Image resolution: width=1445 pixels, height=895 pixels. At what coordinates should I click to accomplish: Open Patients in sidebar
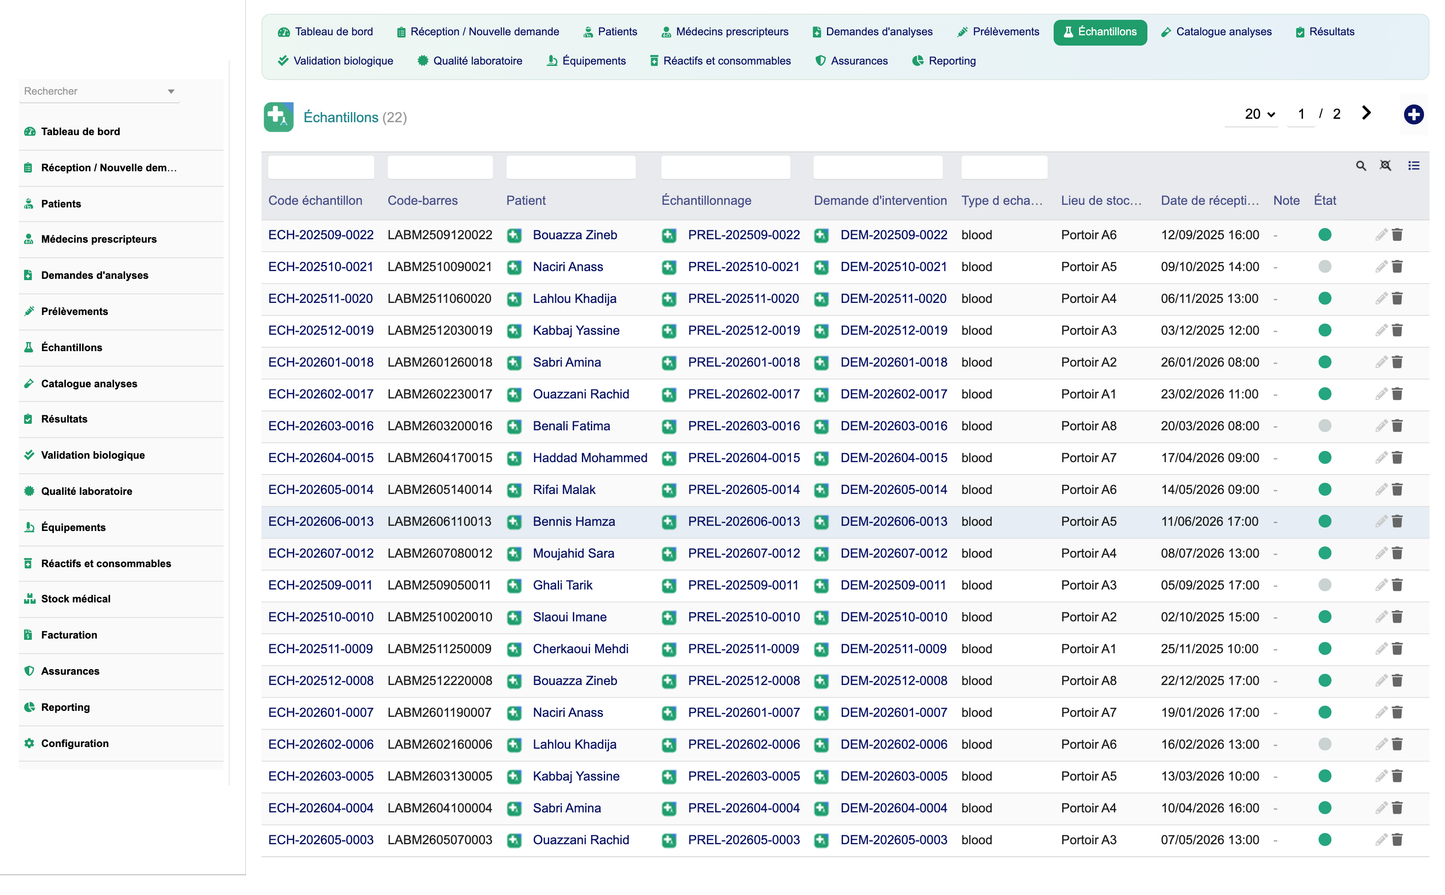point(61,203)
